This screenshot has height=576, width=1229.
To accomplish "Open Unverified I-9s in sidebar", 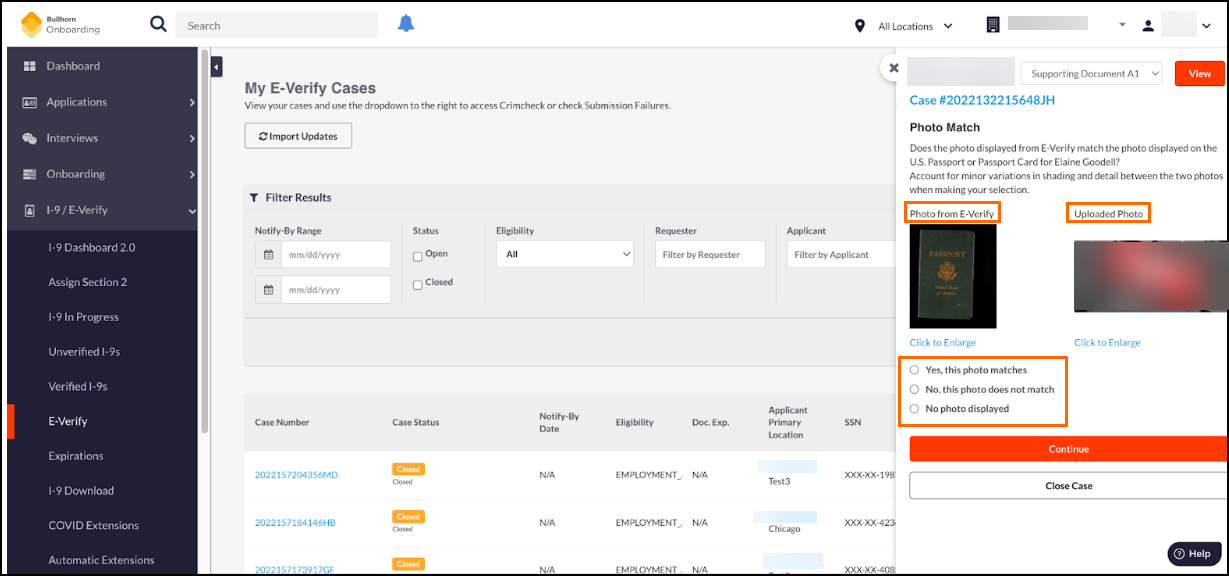I will (84, 352).
